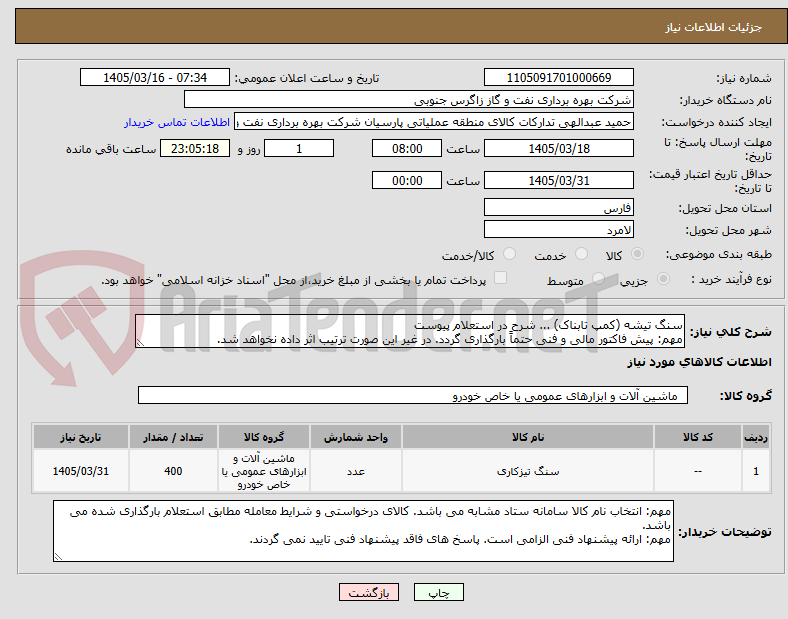Image resolution: width=788 pixels, height=619 pixels.
Task: Click the سنگ تیزکاری item name cell
Action: [528, 471]
